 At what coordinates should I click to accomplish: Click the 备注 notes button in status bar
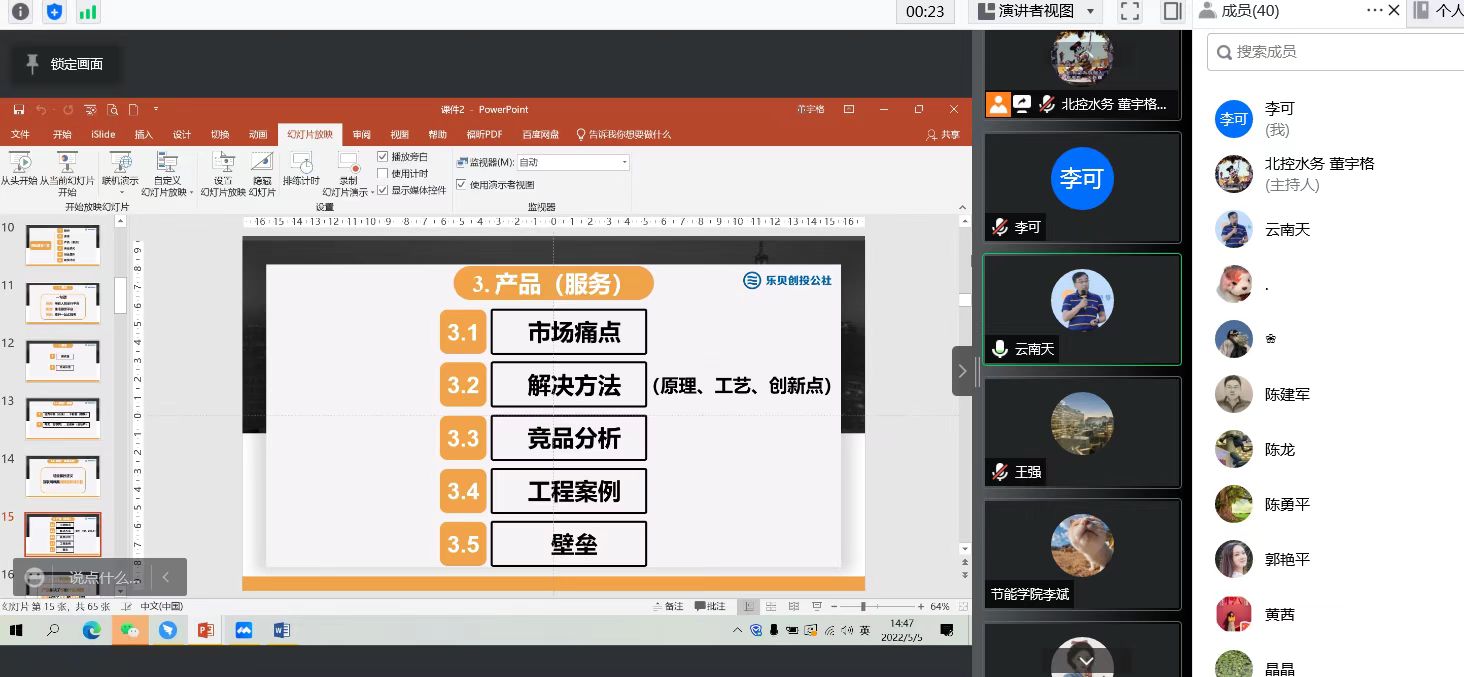pyautogui.click(x=668, y=607)
